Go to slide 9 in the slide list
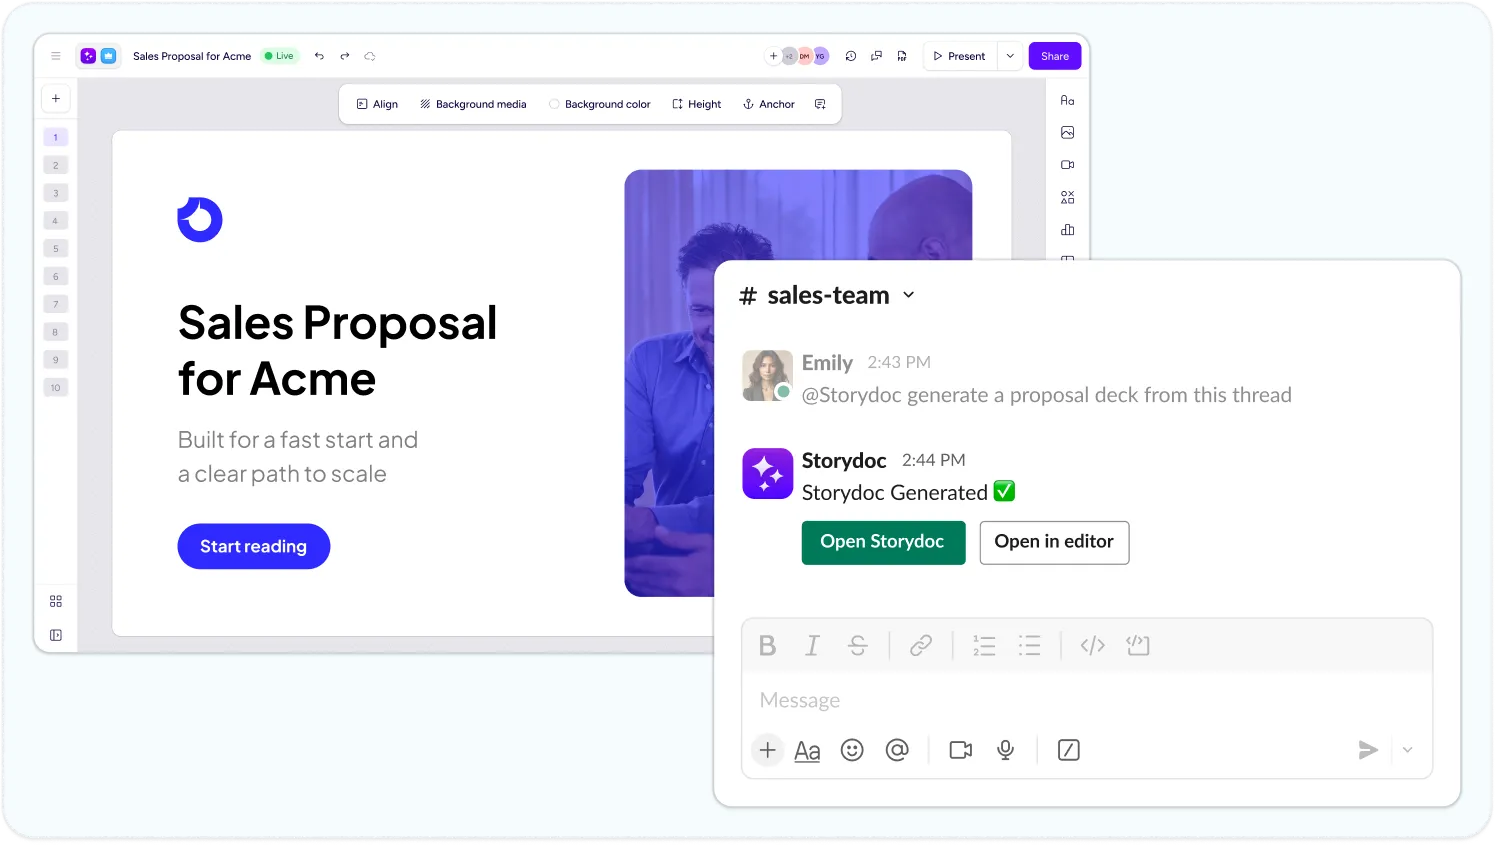This screenshot has width=1495, height=845. coord(56,359)
